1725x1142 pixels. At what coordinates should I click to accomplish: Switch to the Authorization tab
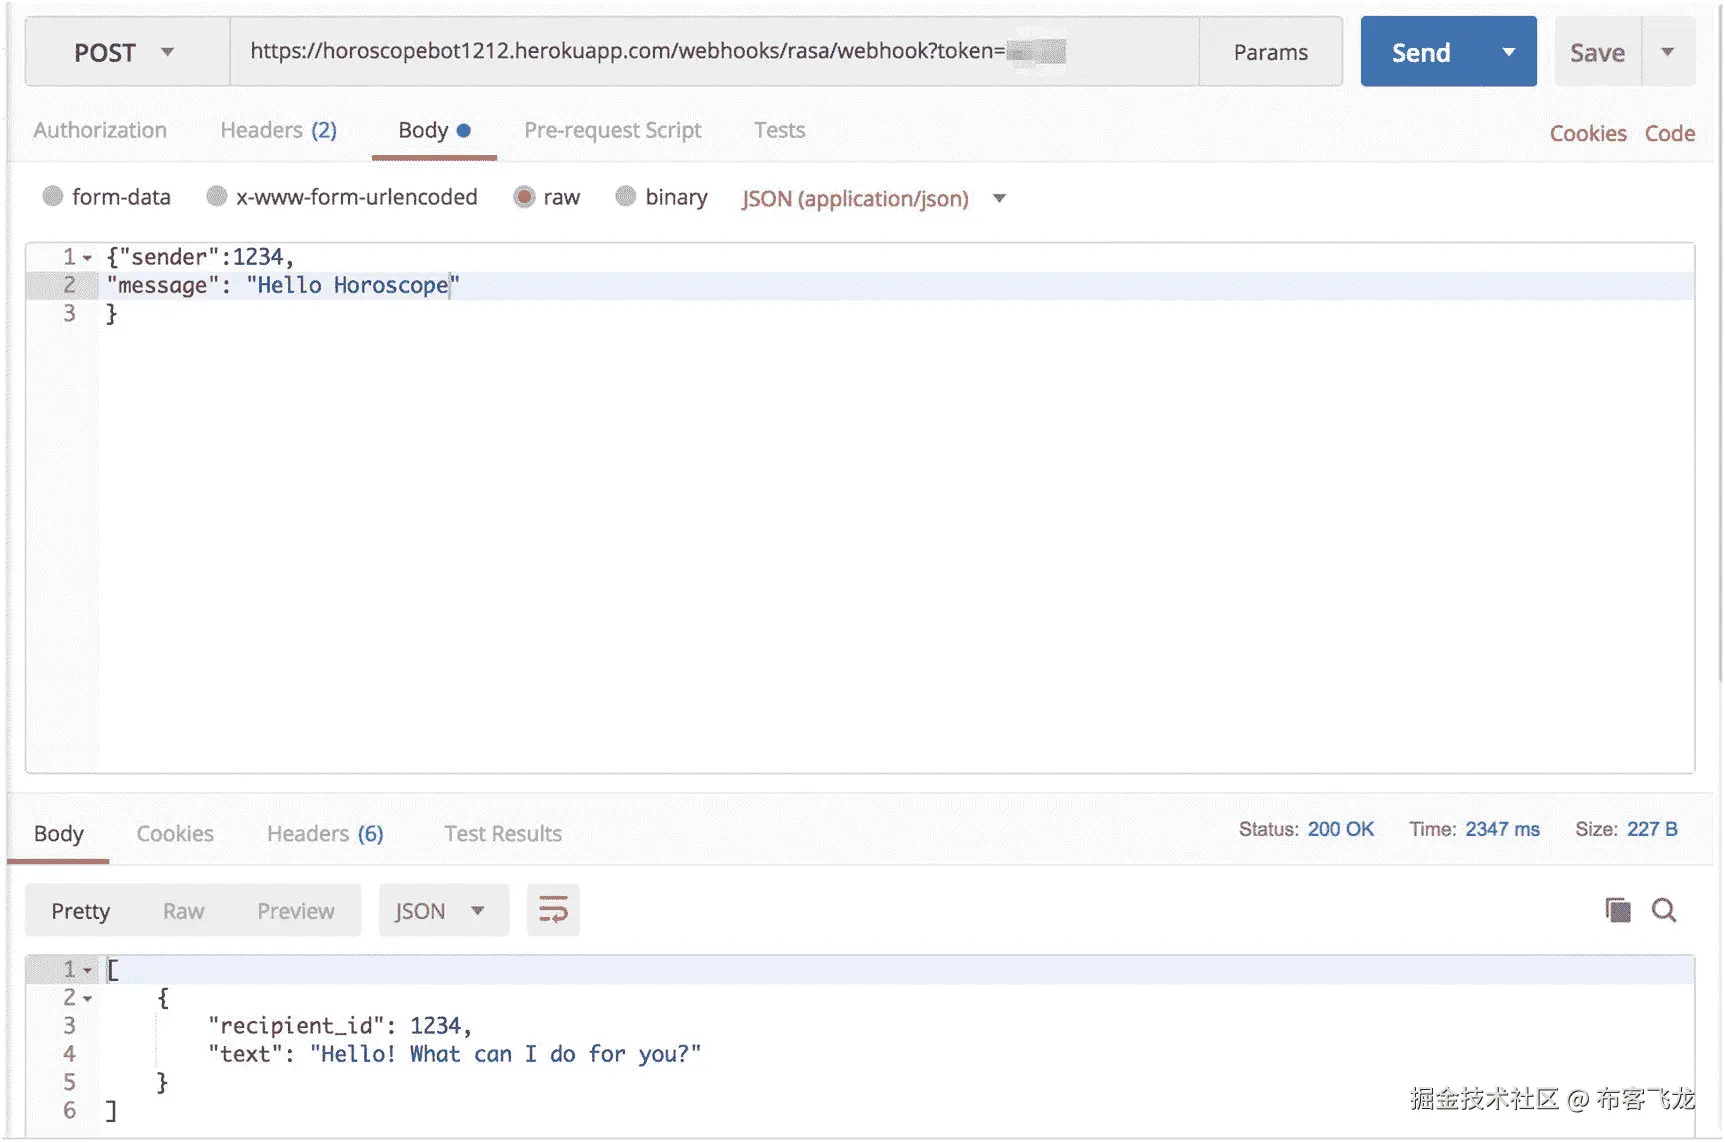[100, 130]
